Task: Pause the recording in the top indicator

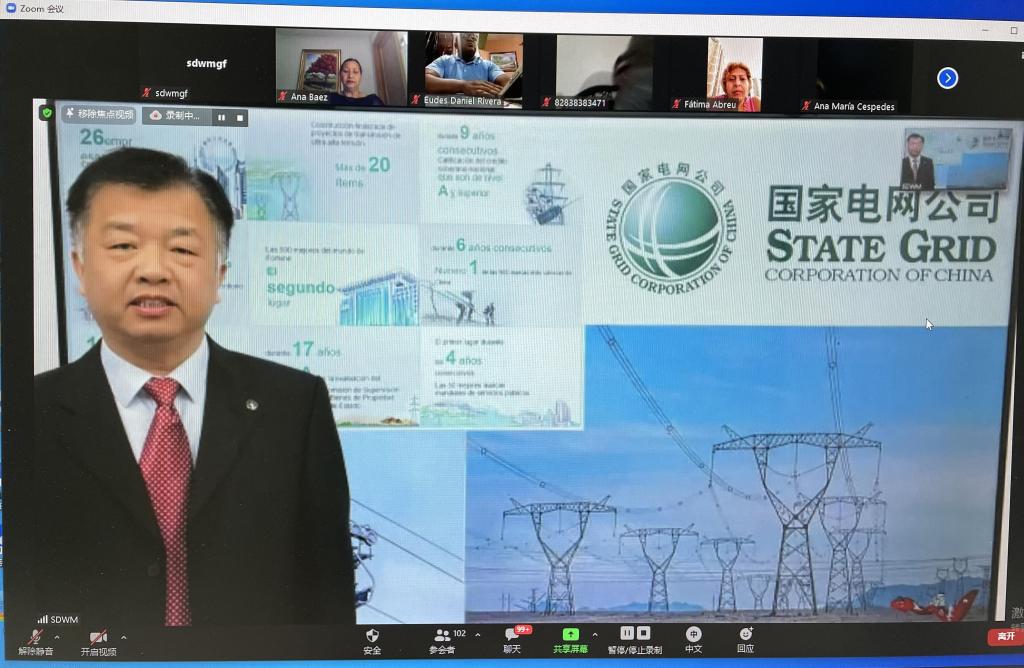Action: [220, 116]
